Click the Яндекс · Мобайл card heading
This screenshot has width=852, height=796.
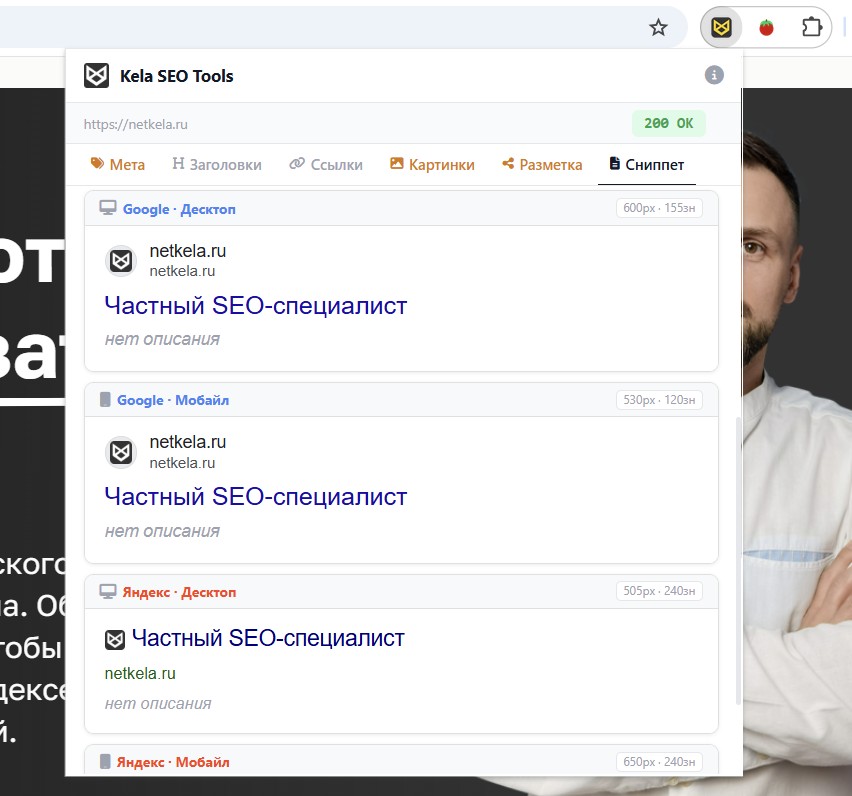(173, 762)
